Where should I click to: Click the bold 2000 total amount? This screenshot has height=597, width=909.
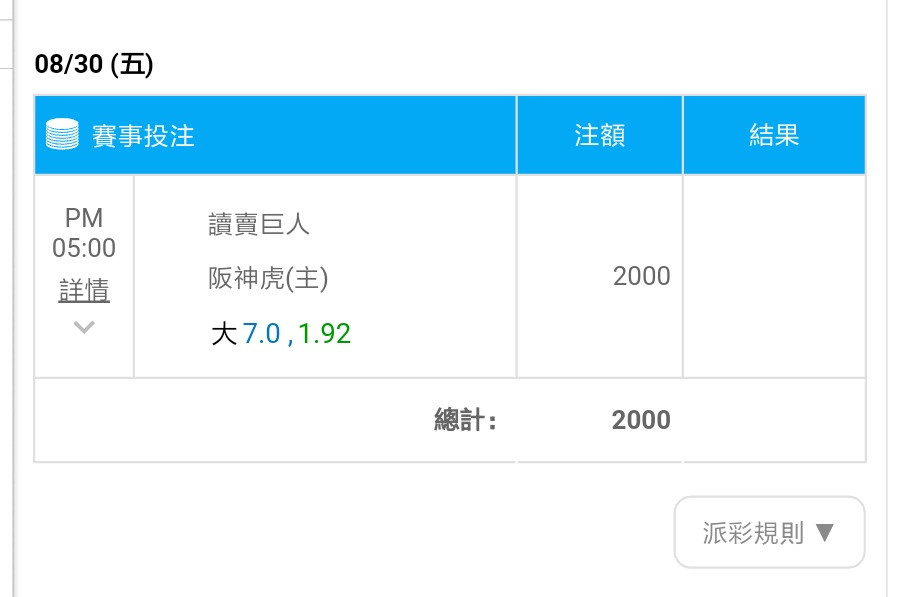(x=641, y=420)
